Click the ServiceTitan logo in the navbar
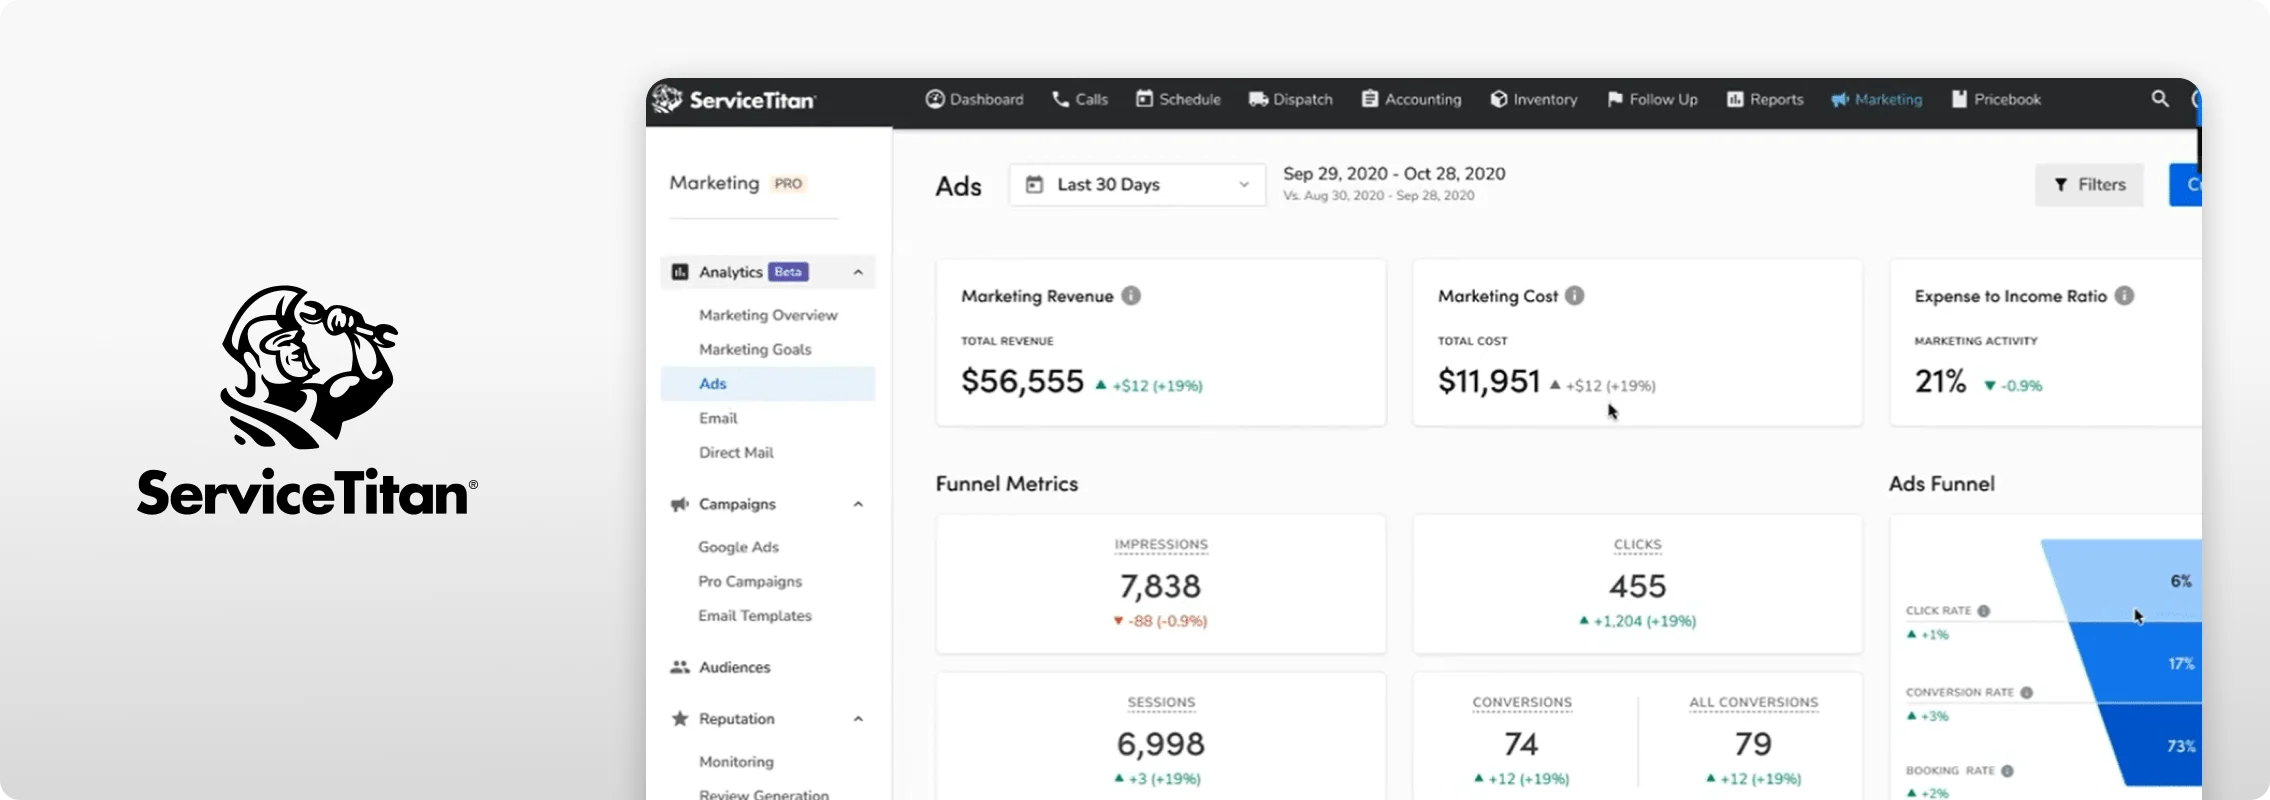 [734, 99]
